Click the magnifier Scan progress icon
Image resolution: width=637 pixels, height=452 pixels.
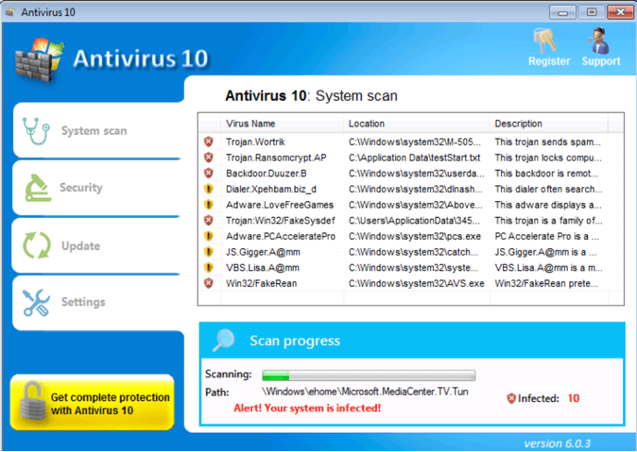224,340
